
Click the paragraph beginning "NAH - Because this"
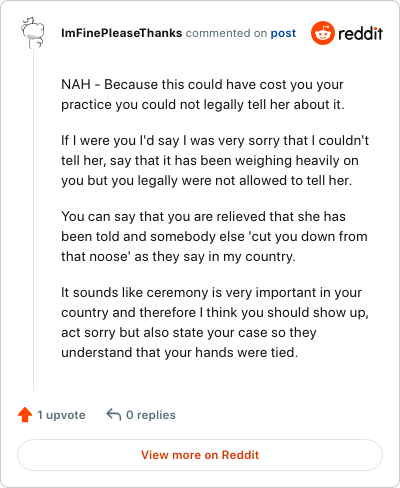click(x=203, y=94)
